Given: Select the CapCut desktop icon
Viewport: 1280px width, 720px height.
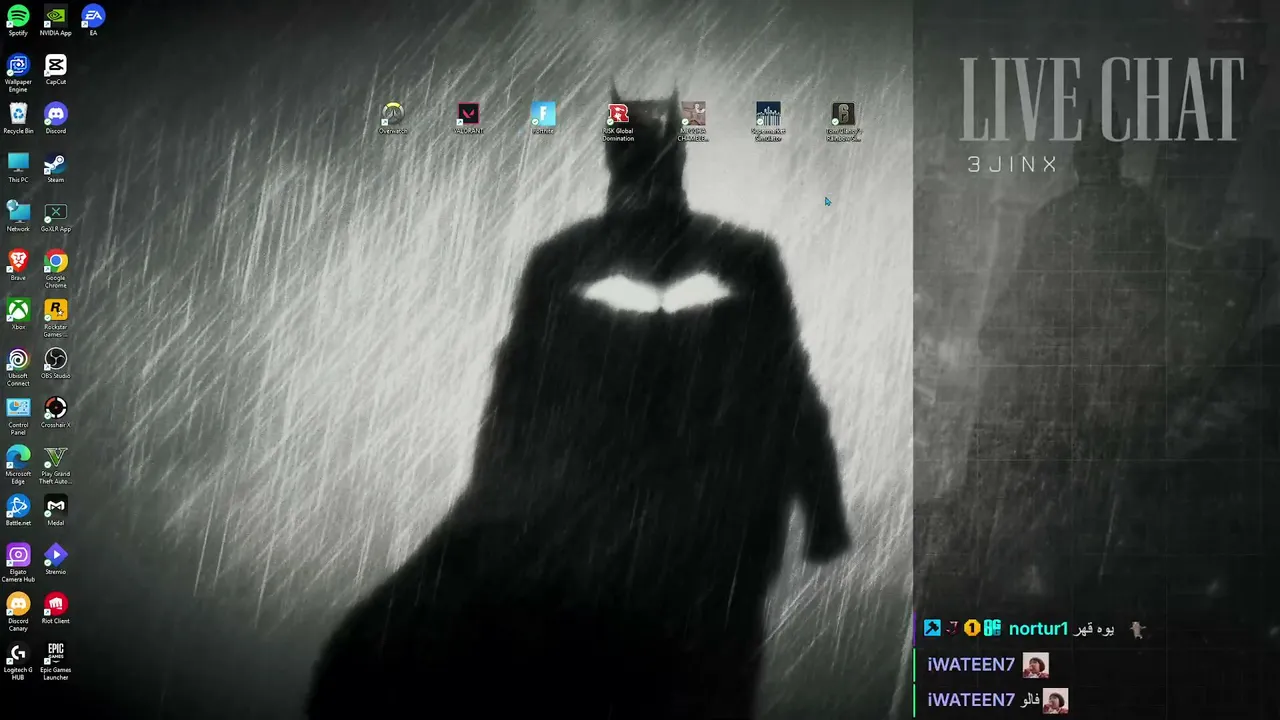Looking at the screenshot, I should 56,70.
